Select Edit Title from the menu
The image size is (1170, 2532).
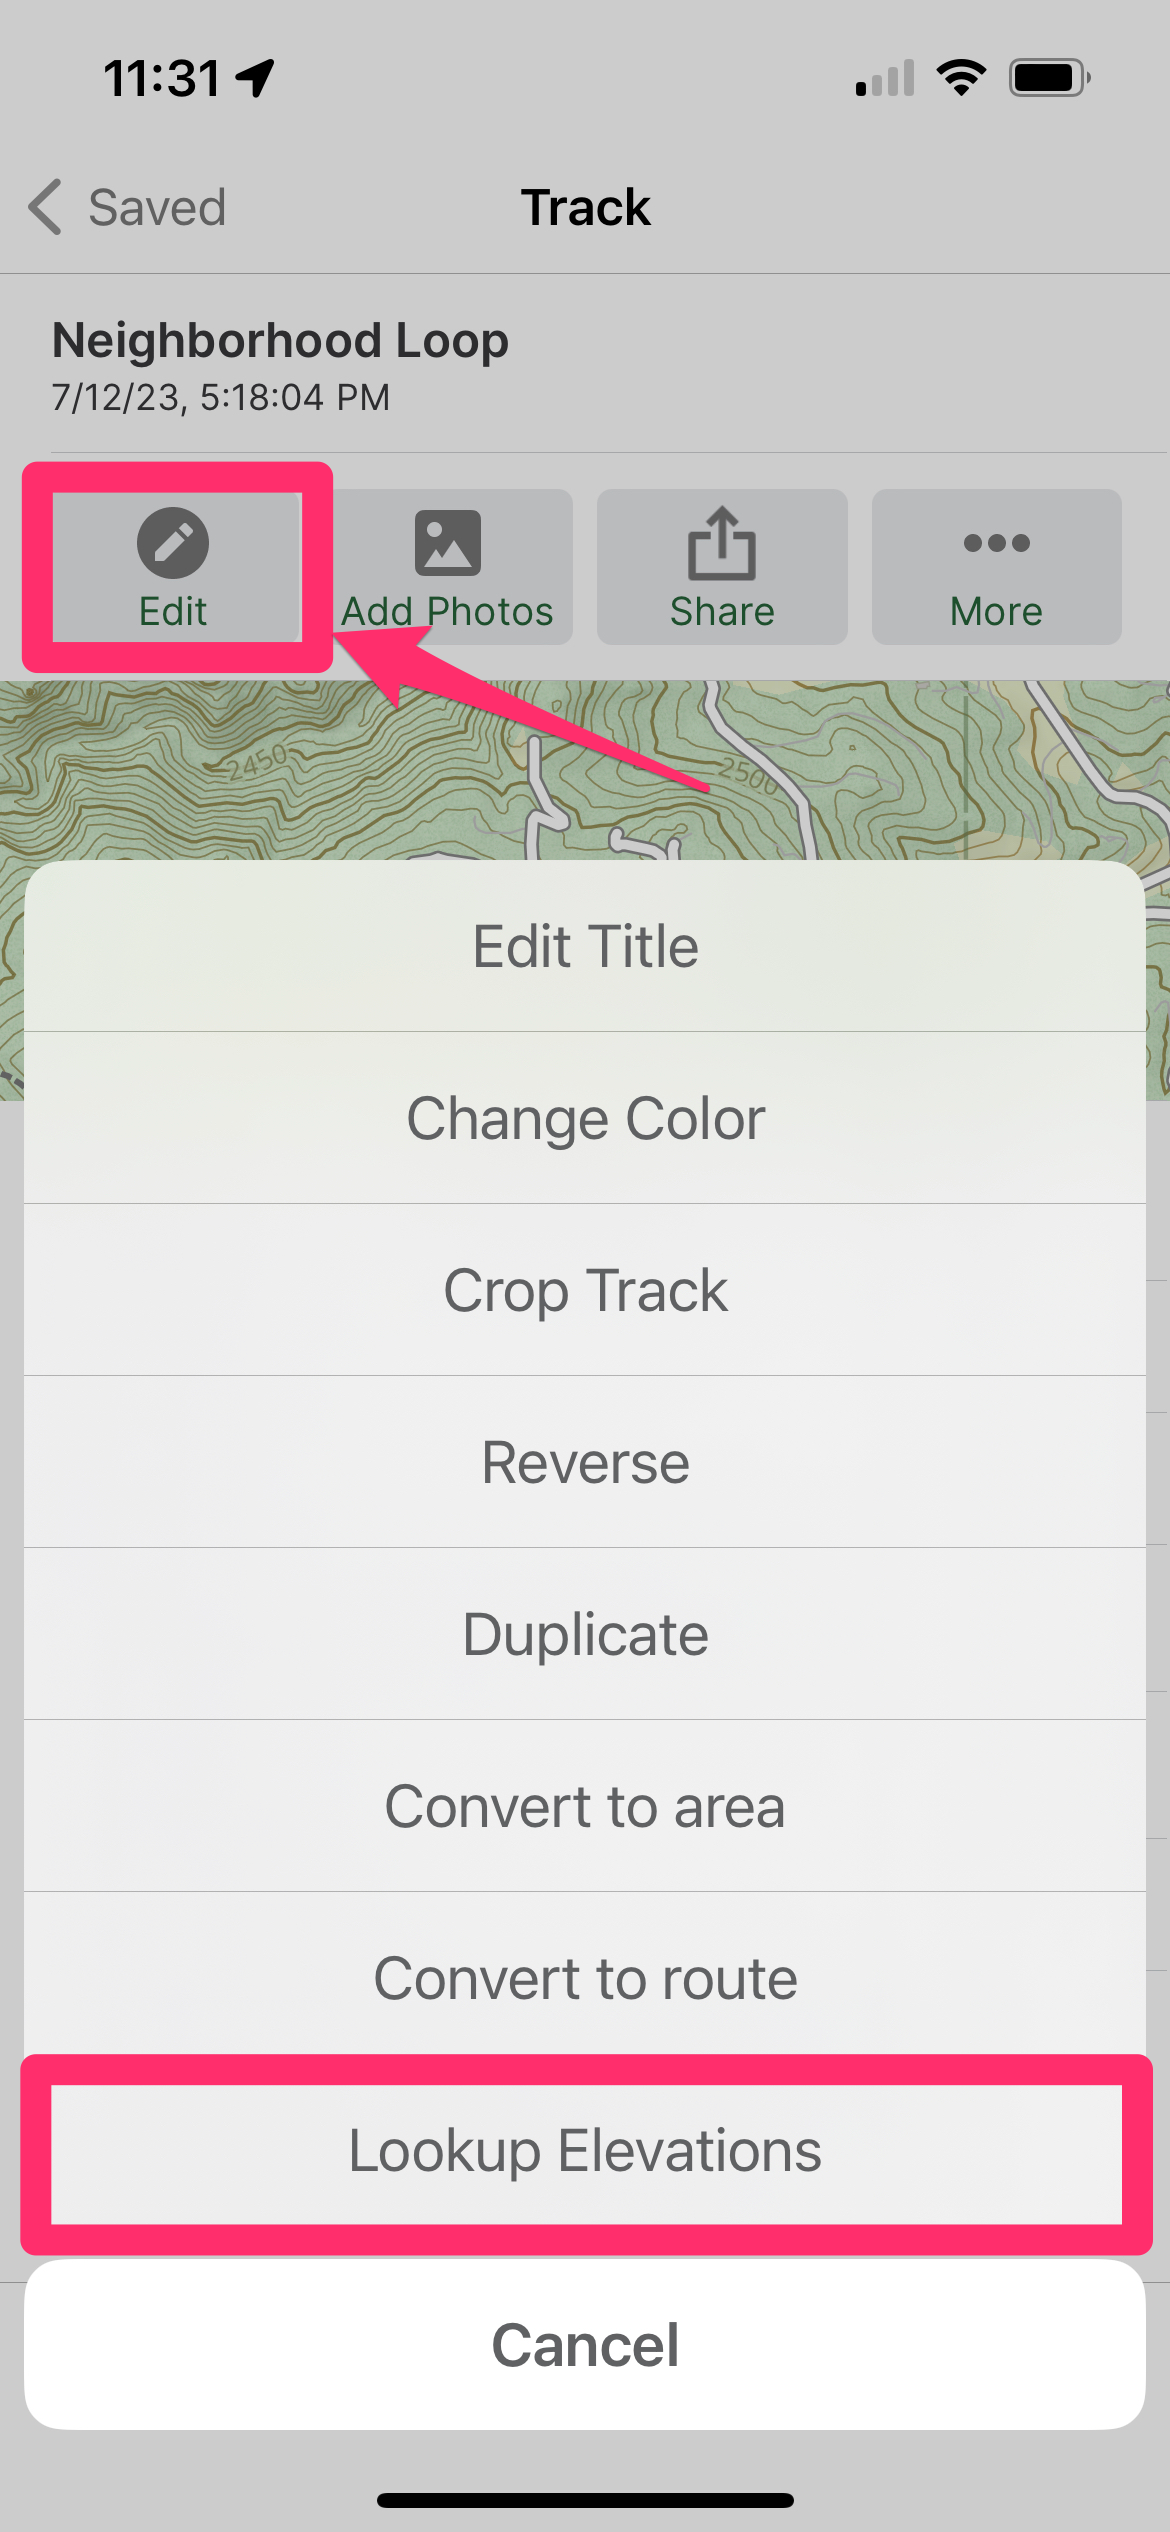pos(585,946)
